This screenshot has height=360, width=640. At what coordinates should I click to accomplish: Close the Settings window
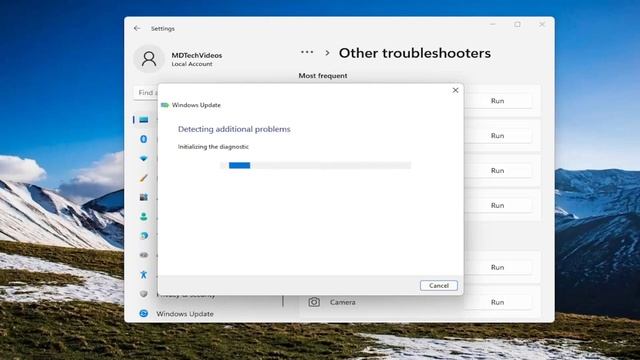click(542, 24)
